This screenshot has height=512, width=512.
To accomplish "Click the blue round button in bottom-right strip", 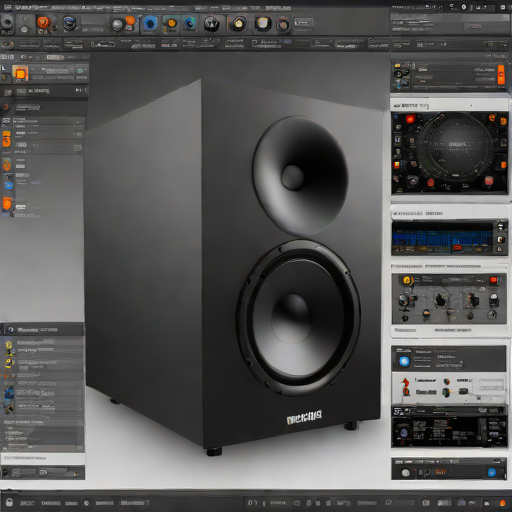I will pos(492,472).
